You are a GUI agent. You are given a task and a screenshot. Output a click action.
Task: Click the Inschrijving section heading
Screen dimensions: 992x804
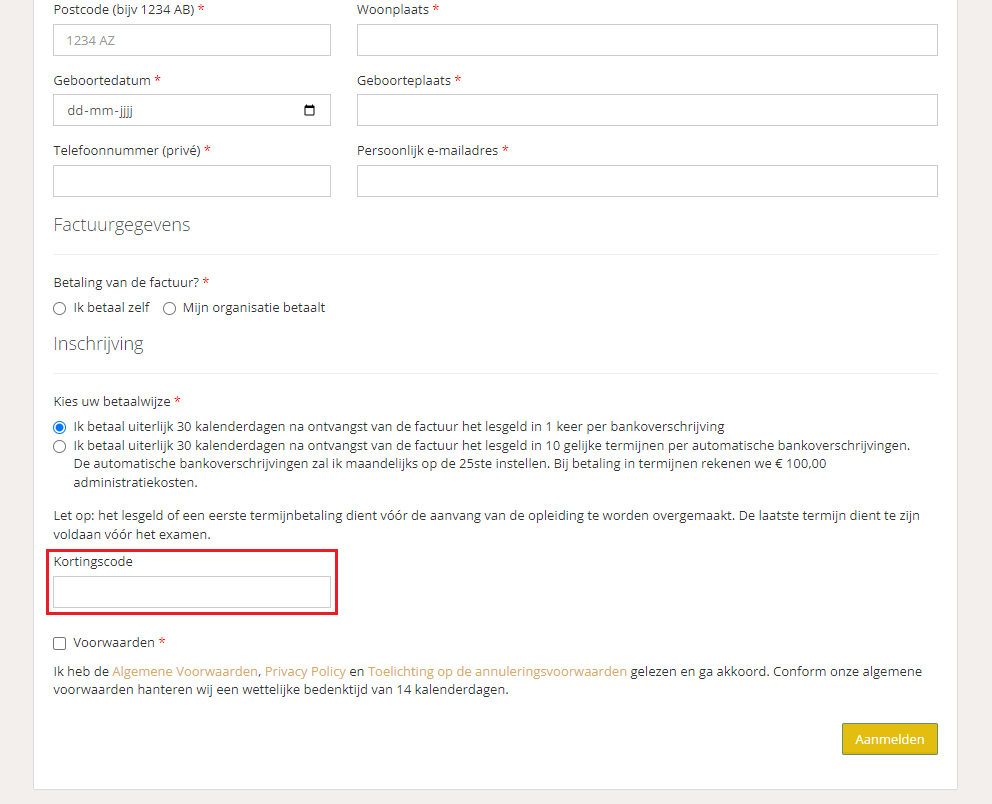(x=98, y=343)
